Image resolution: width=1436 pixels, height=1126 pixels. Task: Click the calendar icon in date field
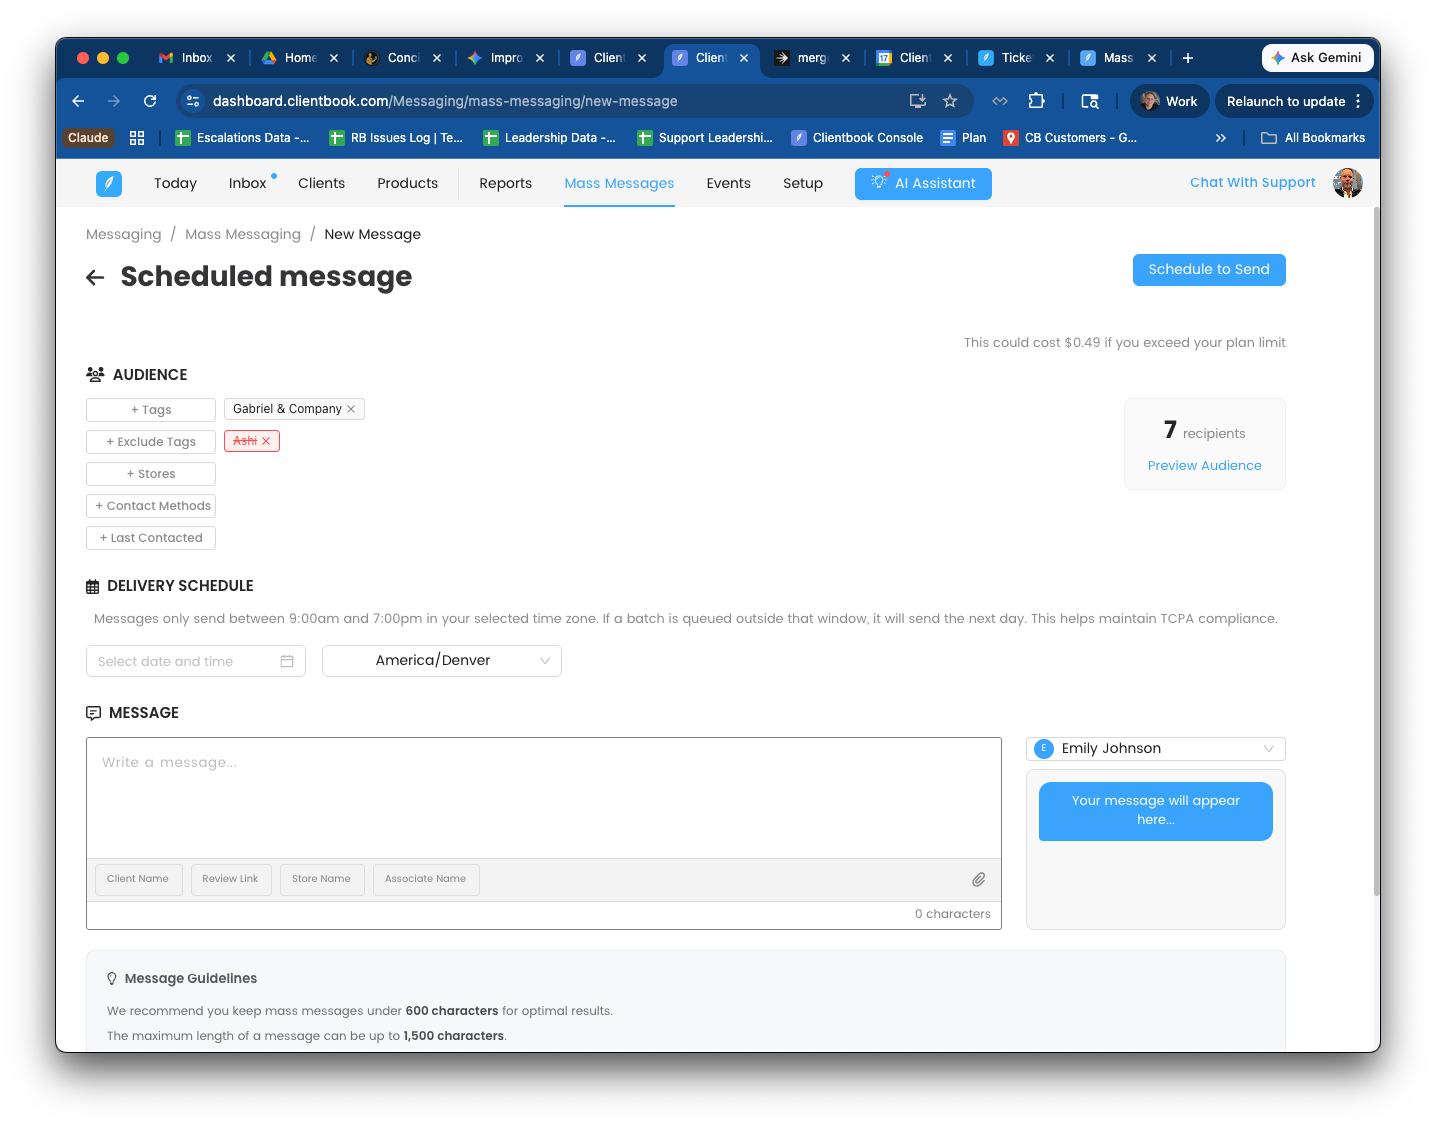pos(287,661)
